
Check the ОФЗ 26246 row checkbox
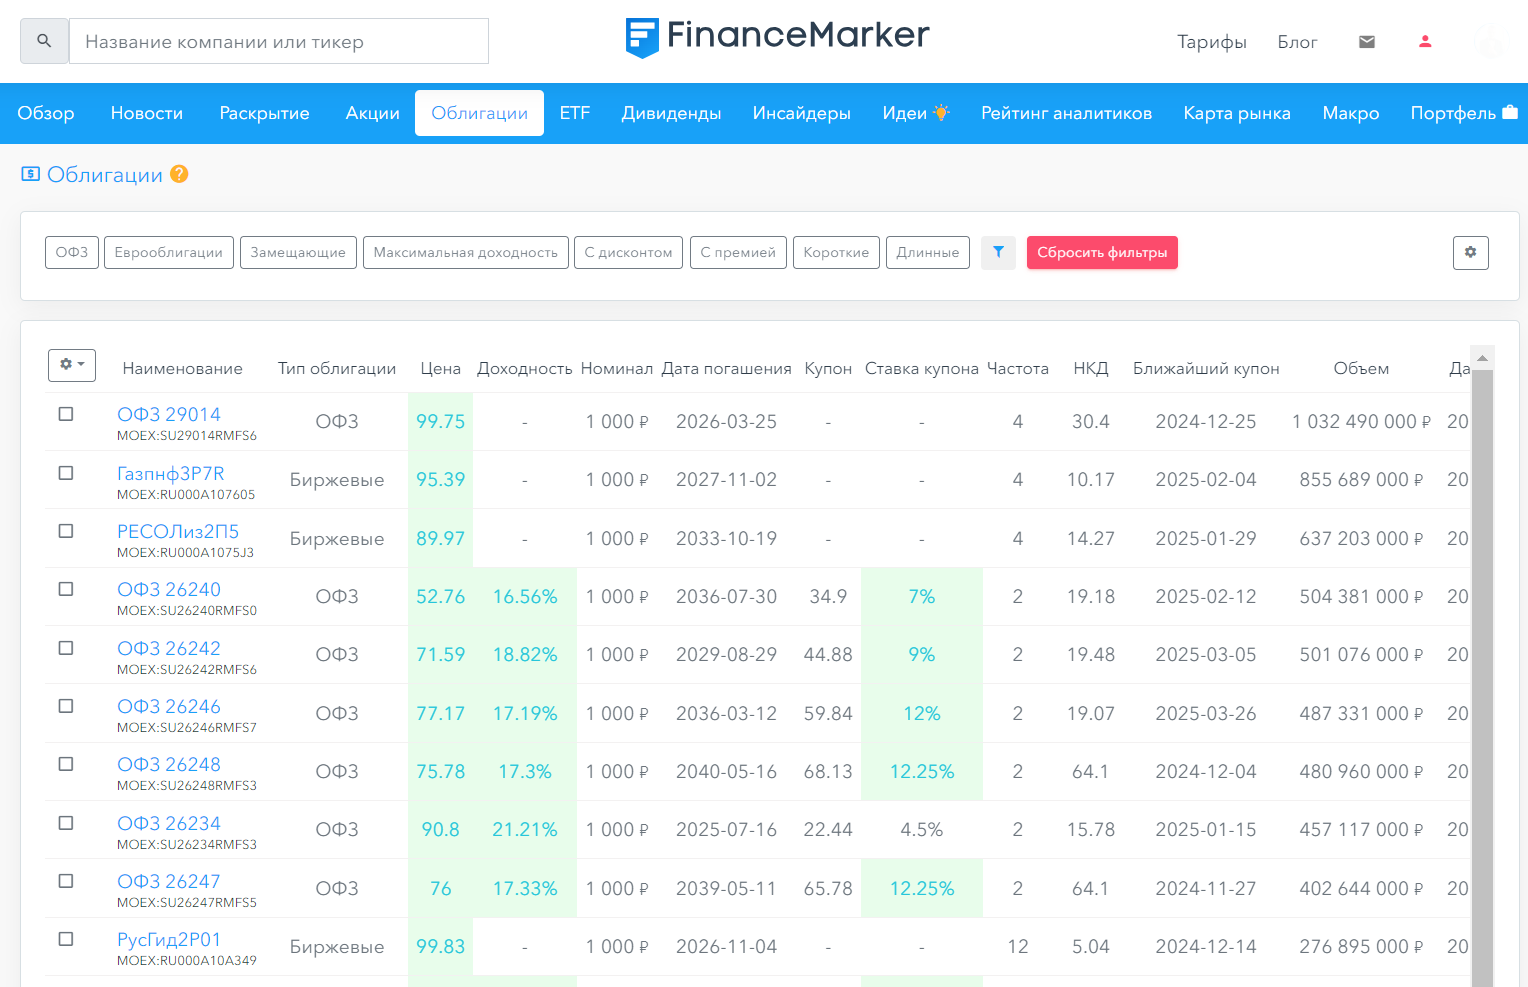click(66, 706)
